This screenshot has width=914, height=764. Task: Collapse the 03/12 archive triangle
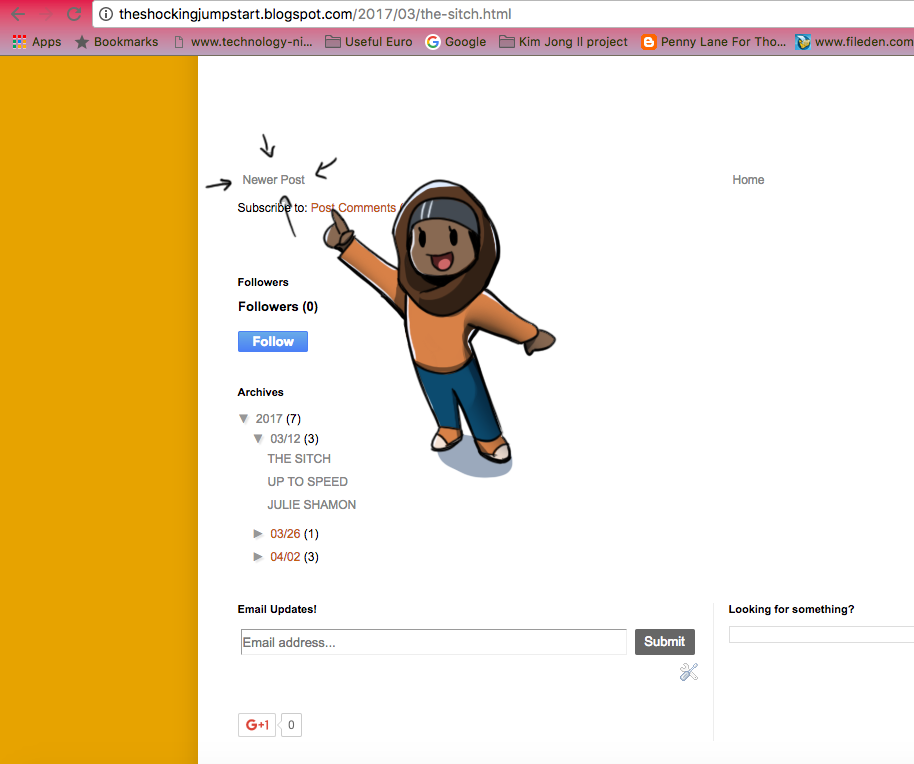[258, 438]
